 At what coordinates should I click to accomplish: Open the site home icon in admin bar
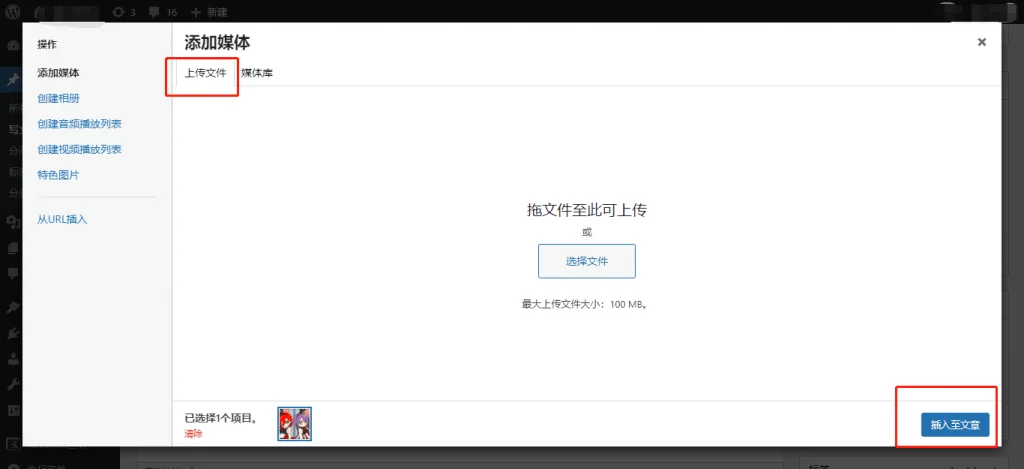(39, 12)
